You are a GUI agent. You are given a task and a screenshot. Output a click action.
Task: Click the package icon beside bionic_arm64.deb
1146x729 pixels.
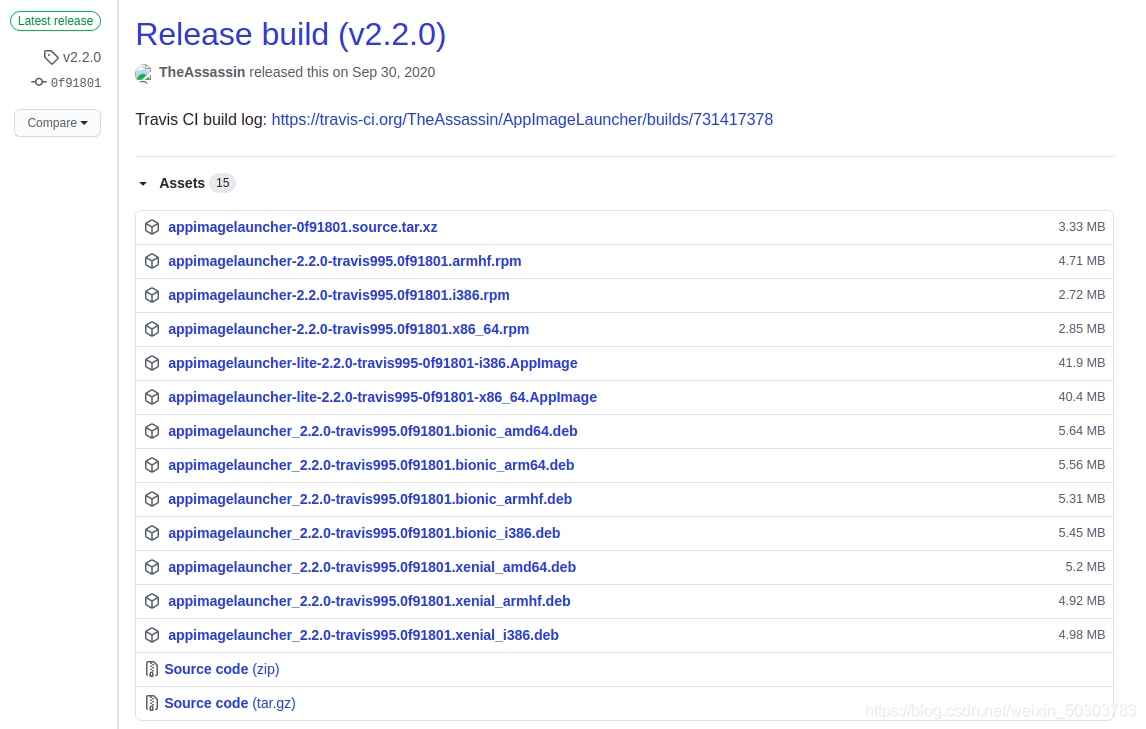point(152,465)
